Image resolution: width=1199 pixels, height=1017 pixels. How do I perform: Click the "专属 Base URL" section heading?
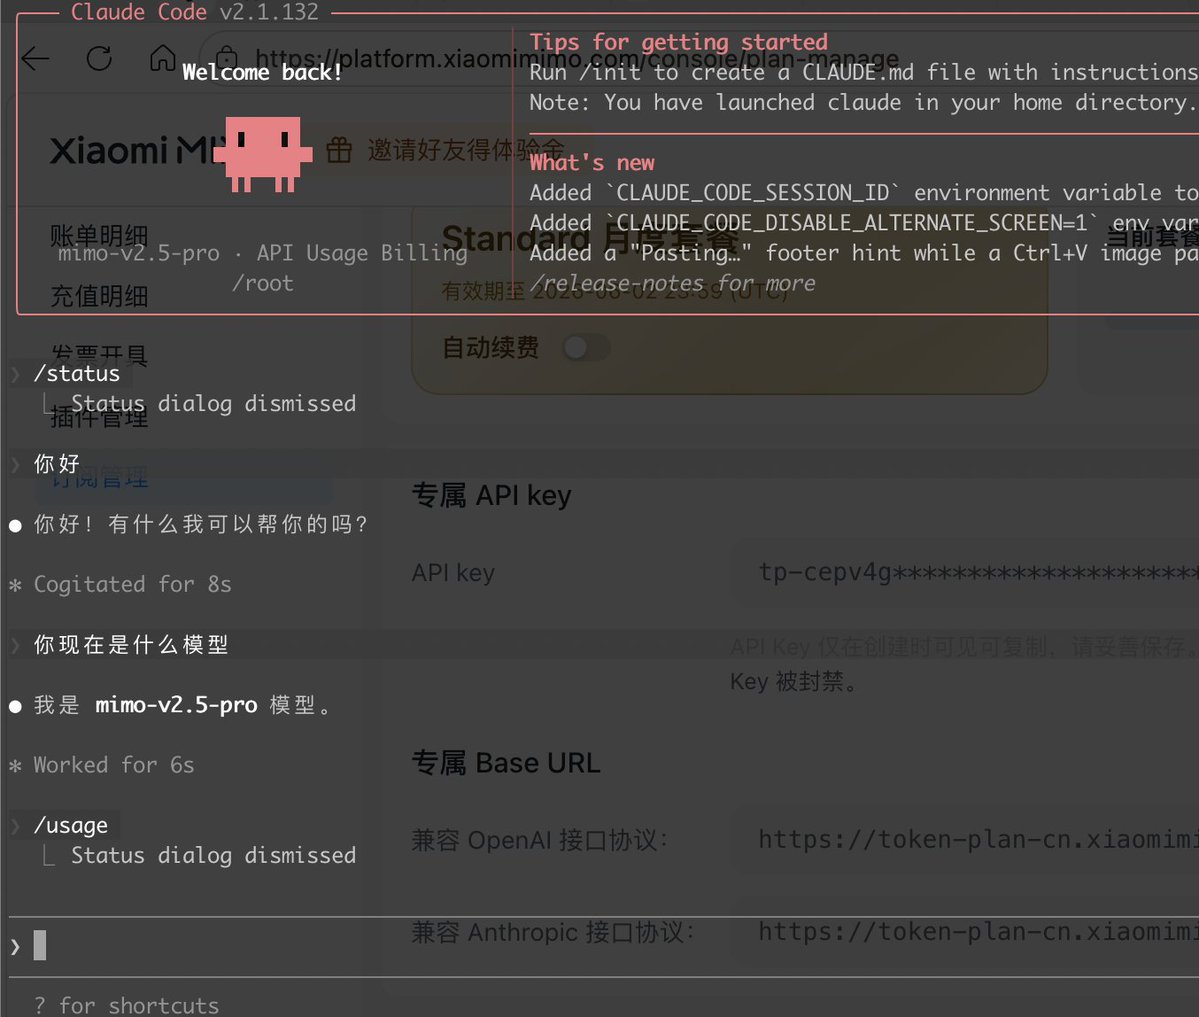click(506, 762)
